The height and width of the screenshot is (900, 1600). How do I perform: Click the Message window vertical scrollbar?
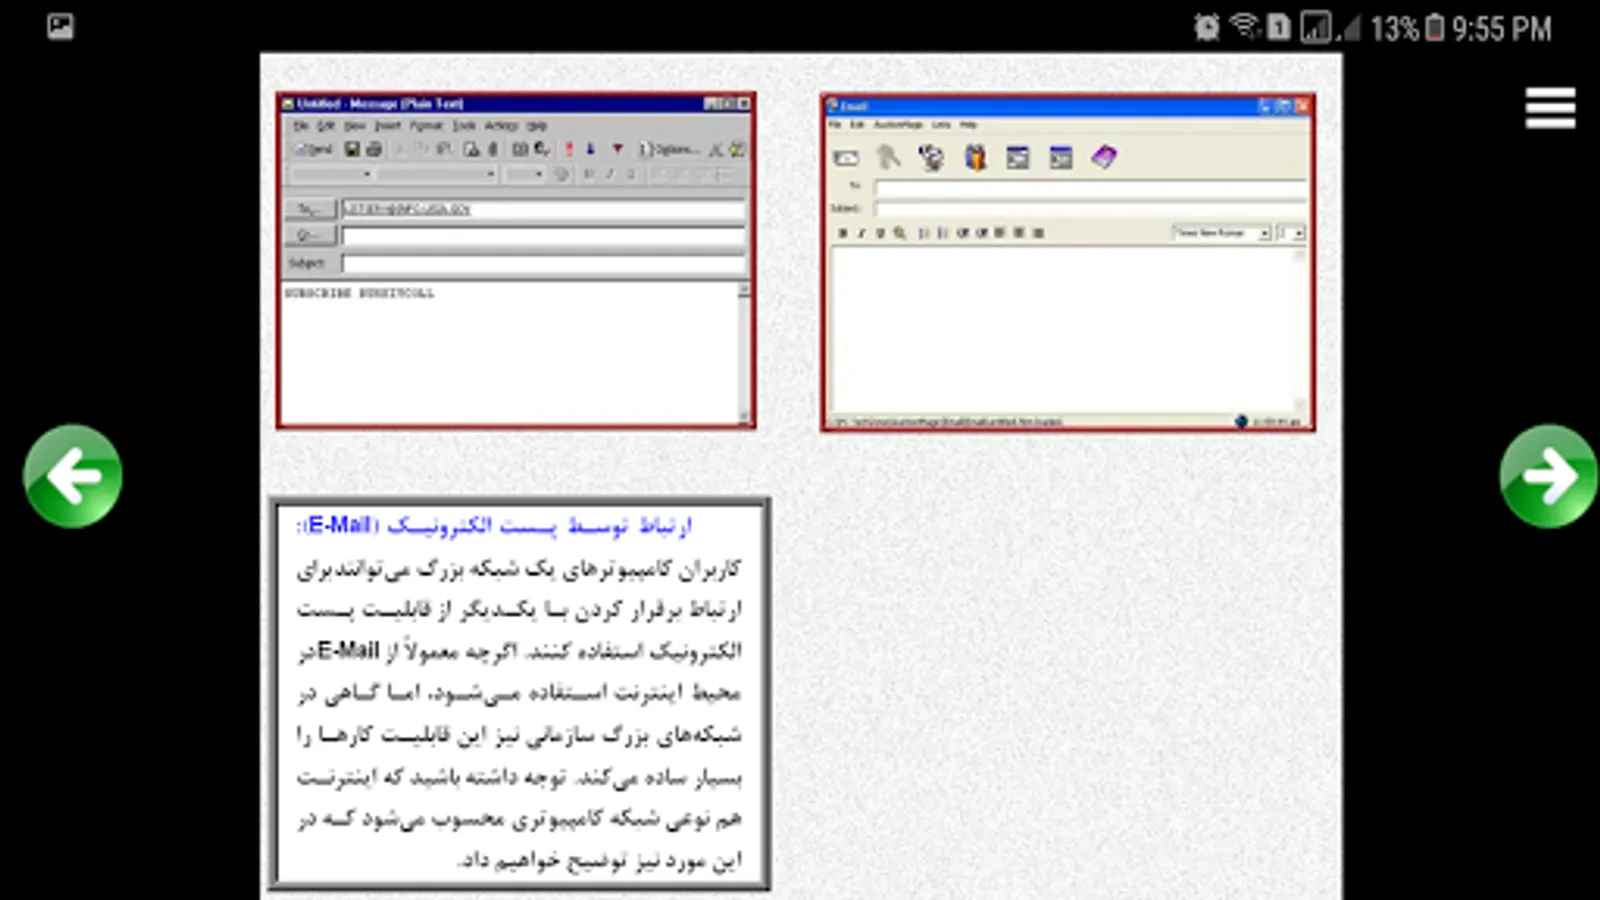744,352
